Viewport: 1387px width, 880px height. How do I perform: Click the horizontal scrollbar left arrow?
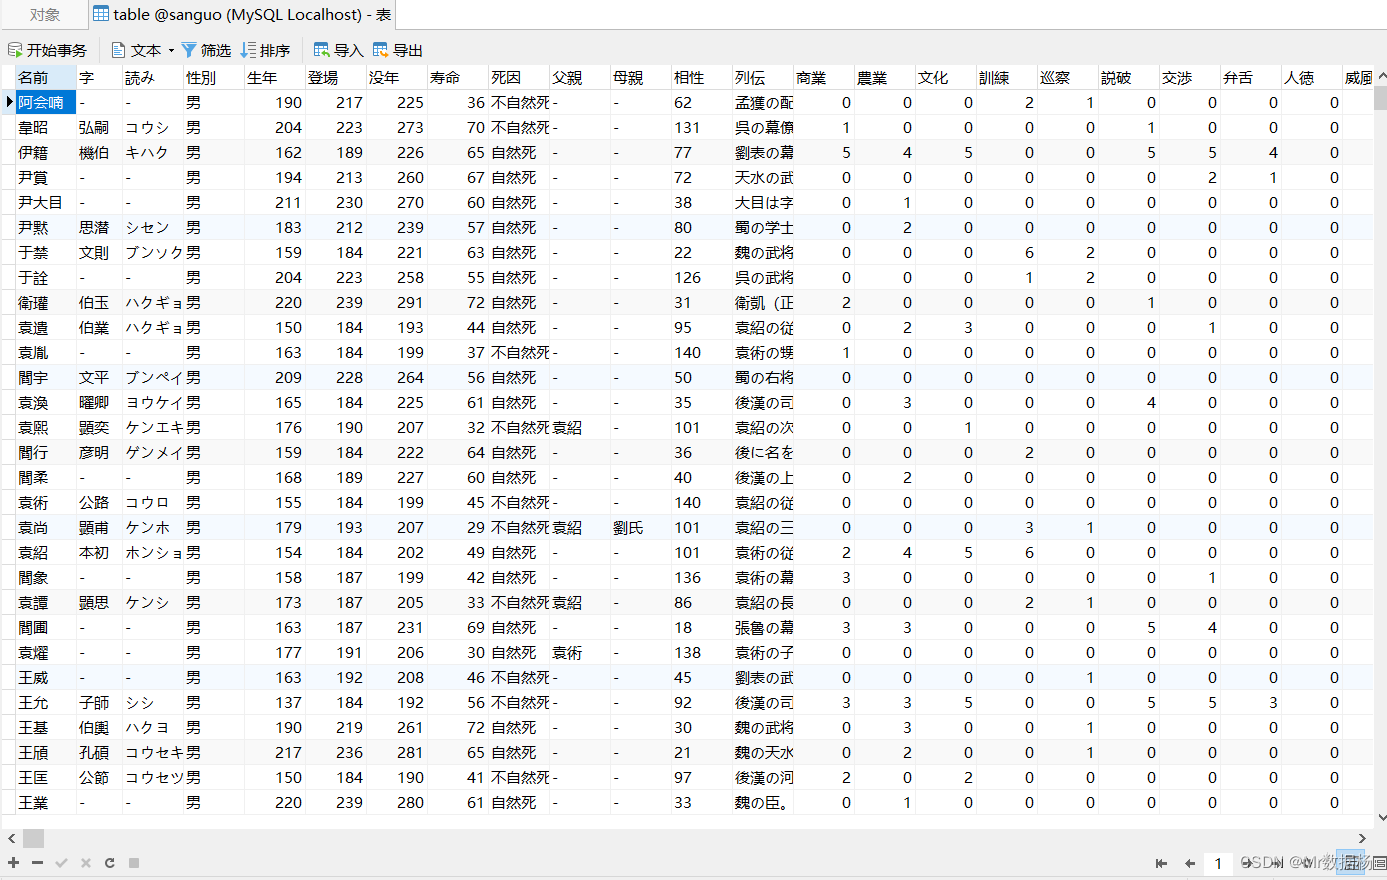[x=11, y=838]
